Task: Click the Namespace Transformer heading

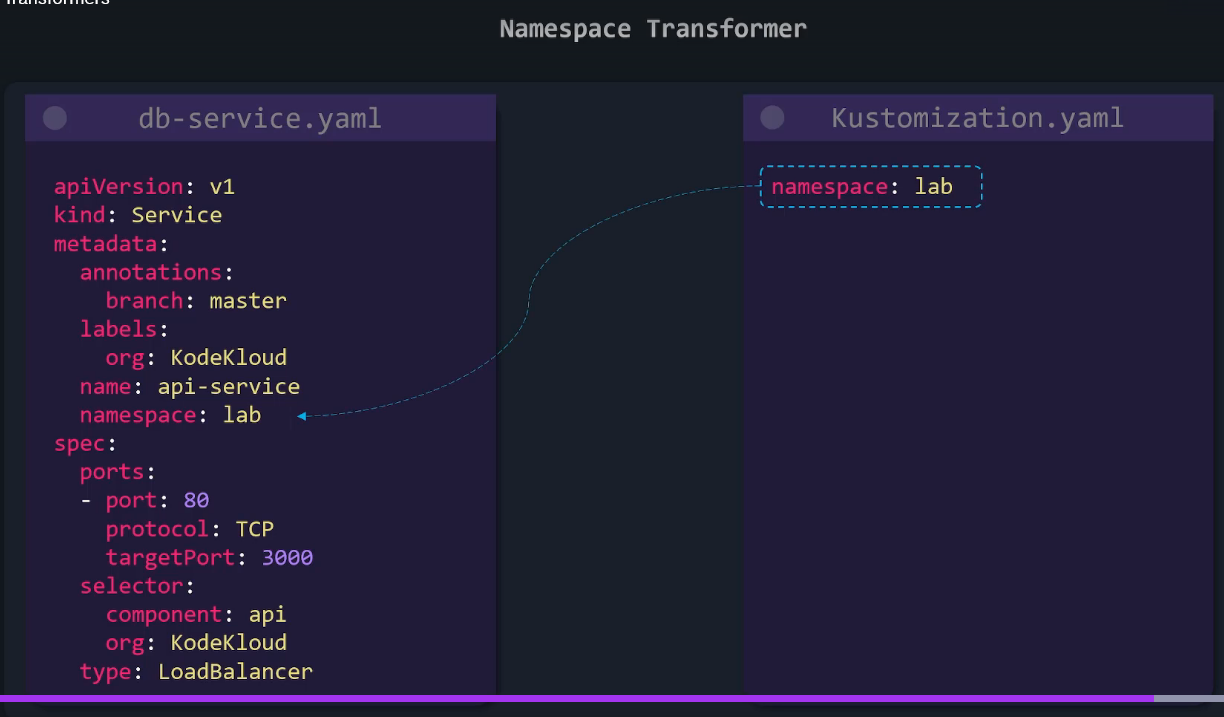Action: coord(653,29)
